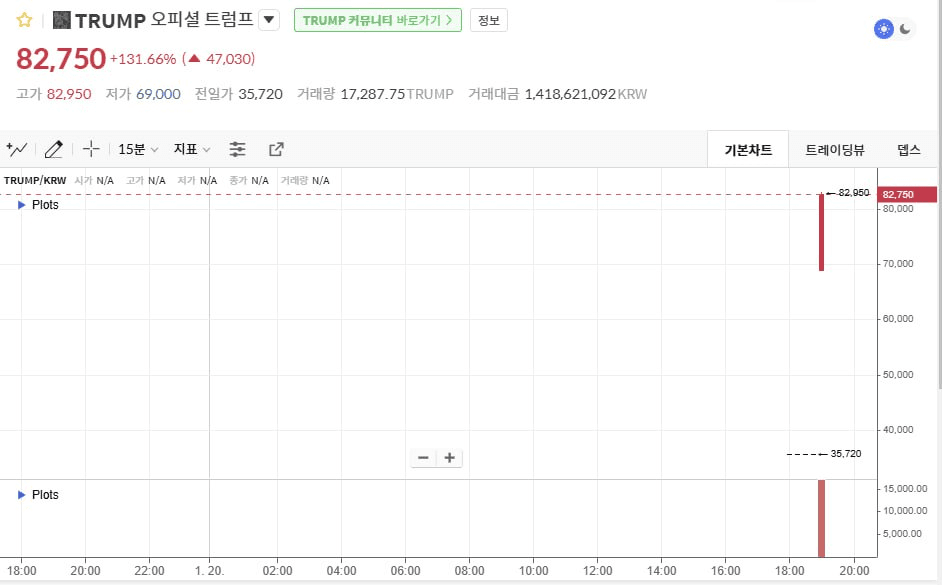Zoom out chart with minus button

click(x=423, y=458)
